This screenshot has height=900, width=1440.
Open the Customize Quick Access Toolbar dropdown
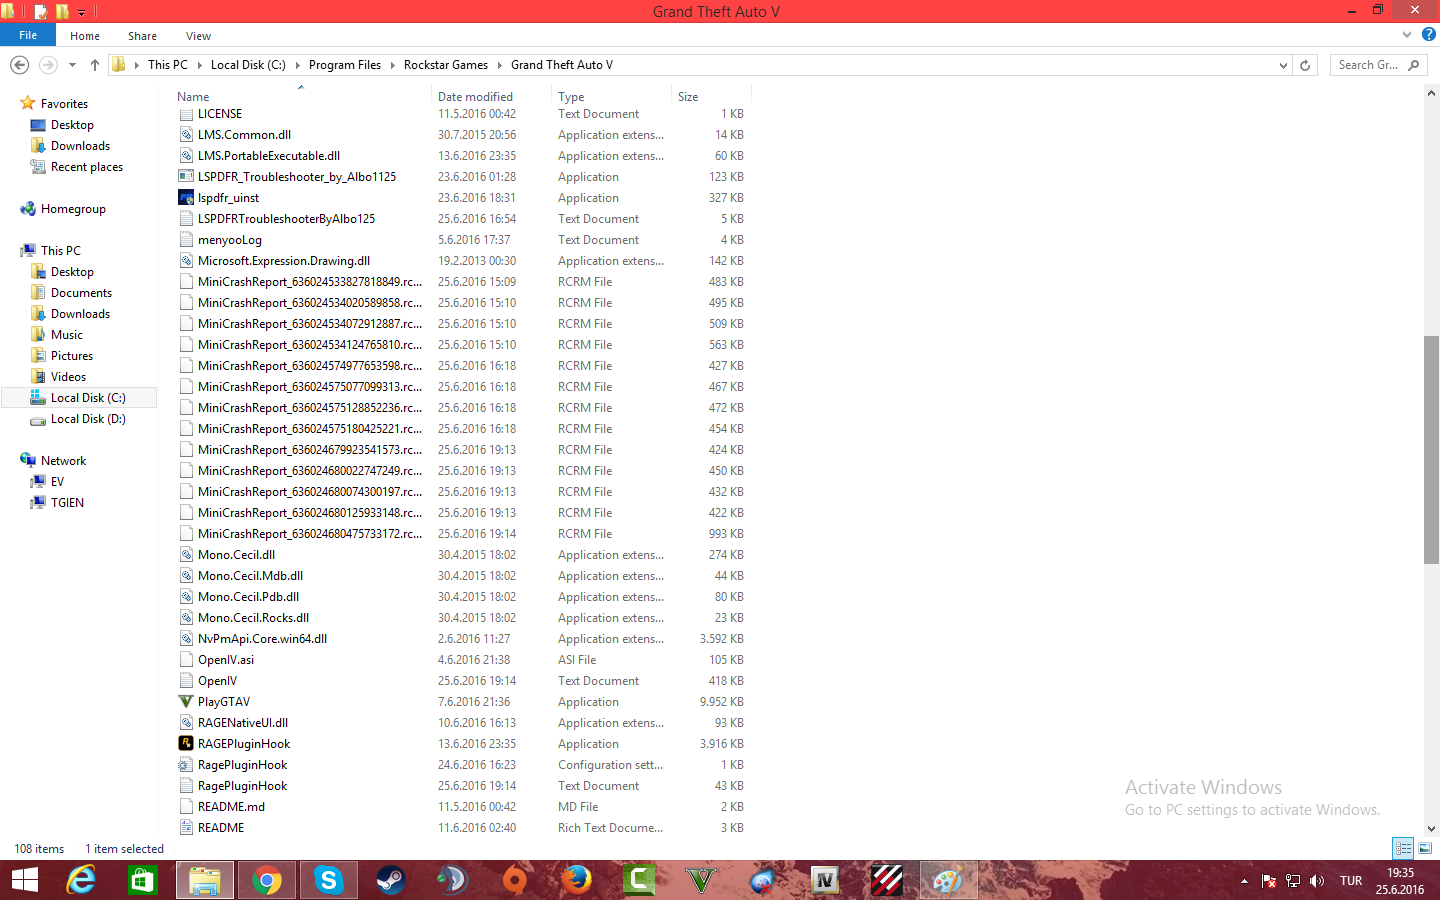[82, 12]
